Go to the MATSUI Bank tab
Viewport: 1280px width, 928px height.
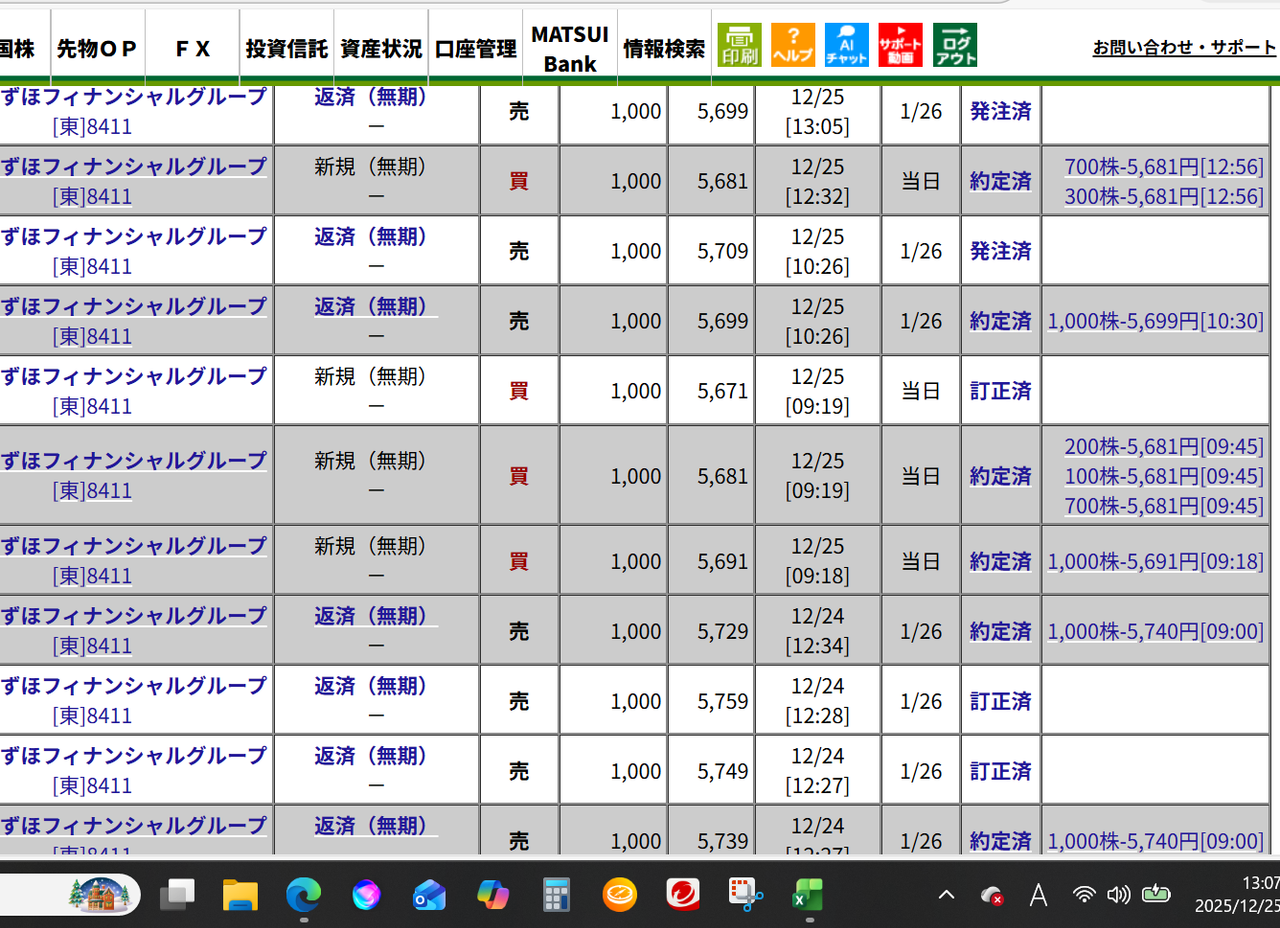point(569,44)
